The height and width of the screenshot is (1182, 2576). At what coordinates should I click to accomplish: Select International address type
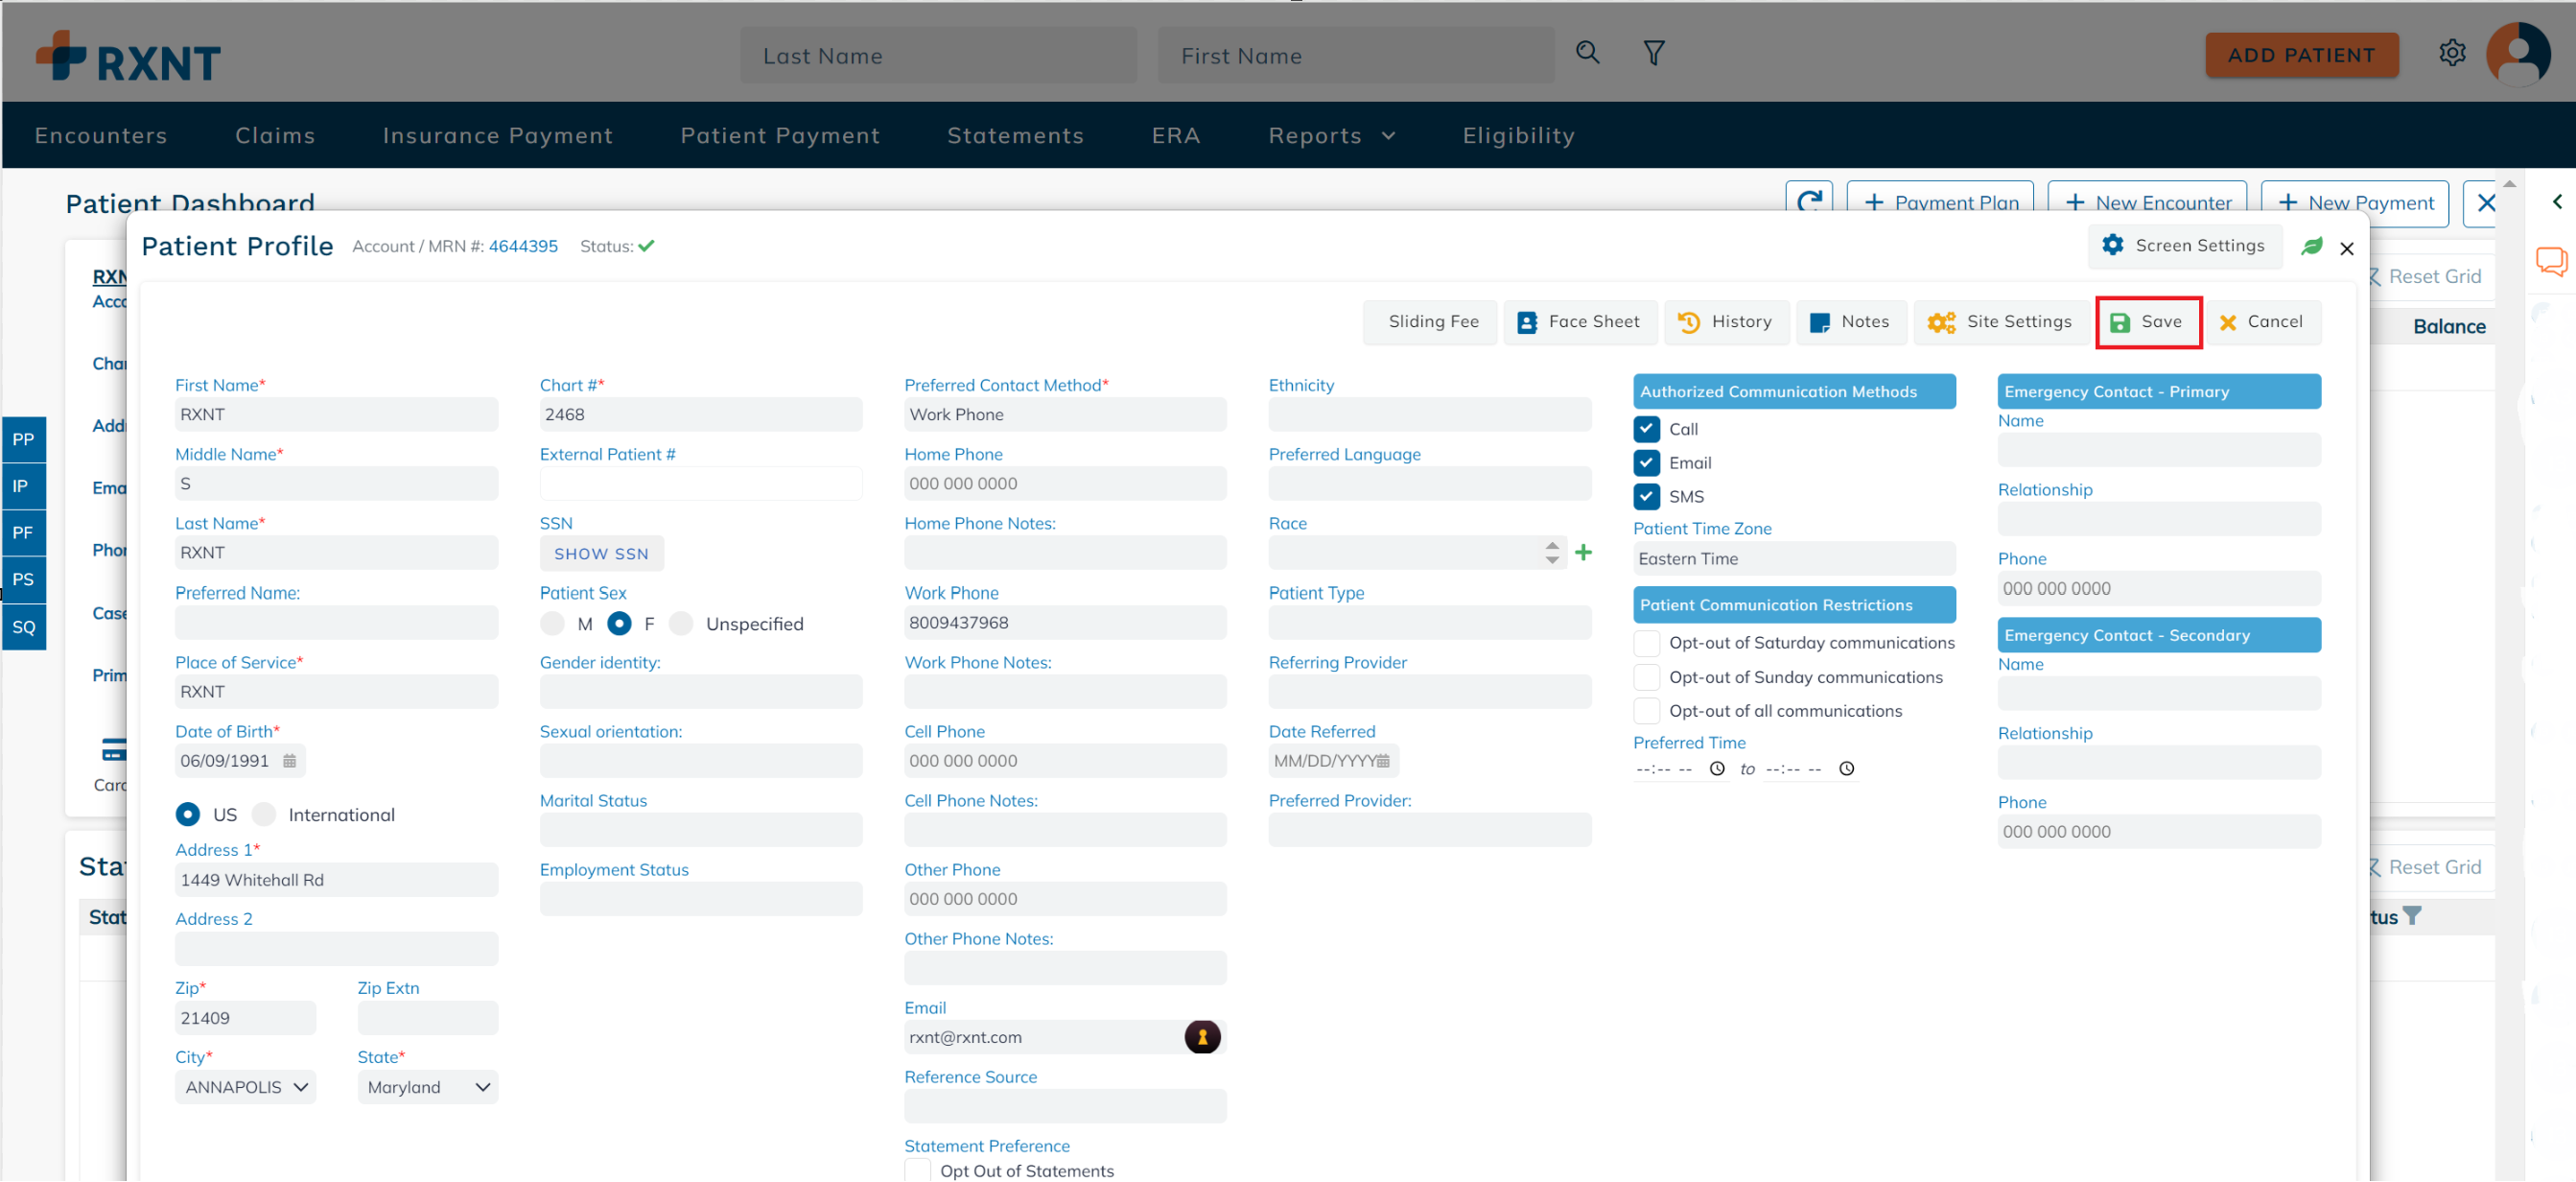(263, 814)
